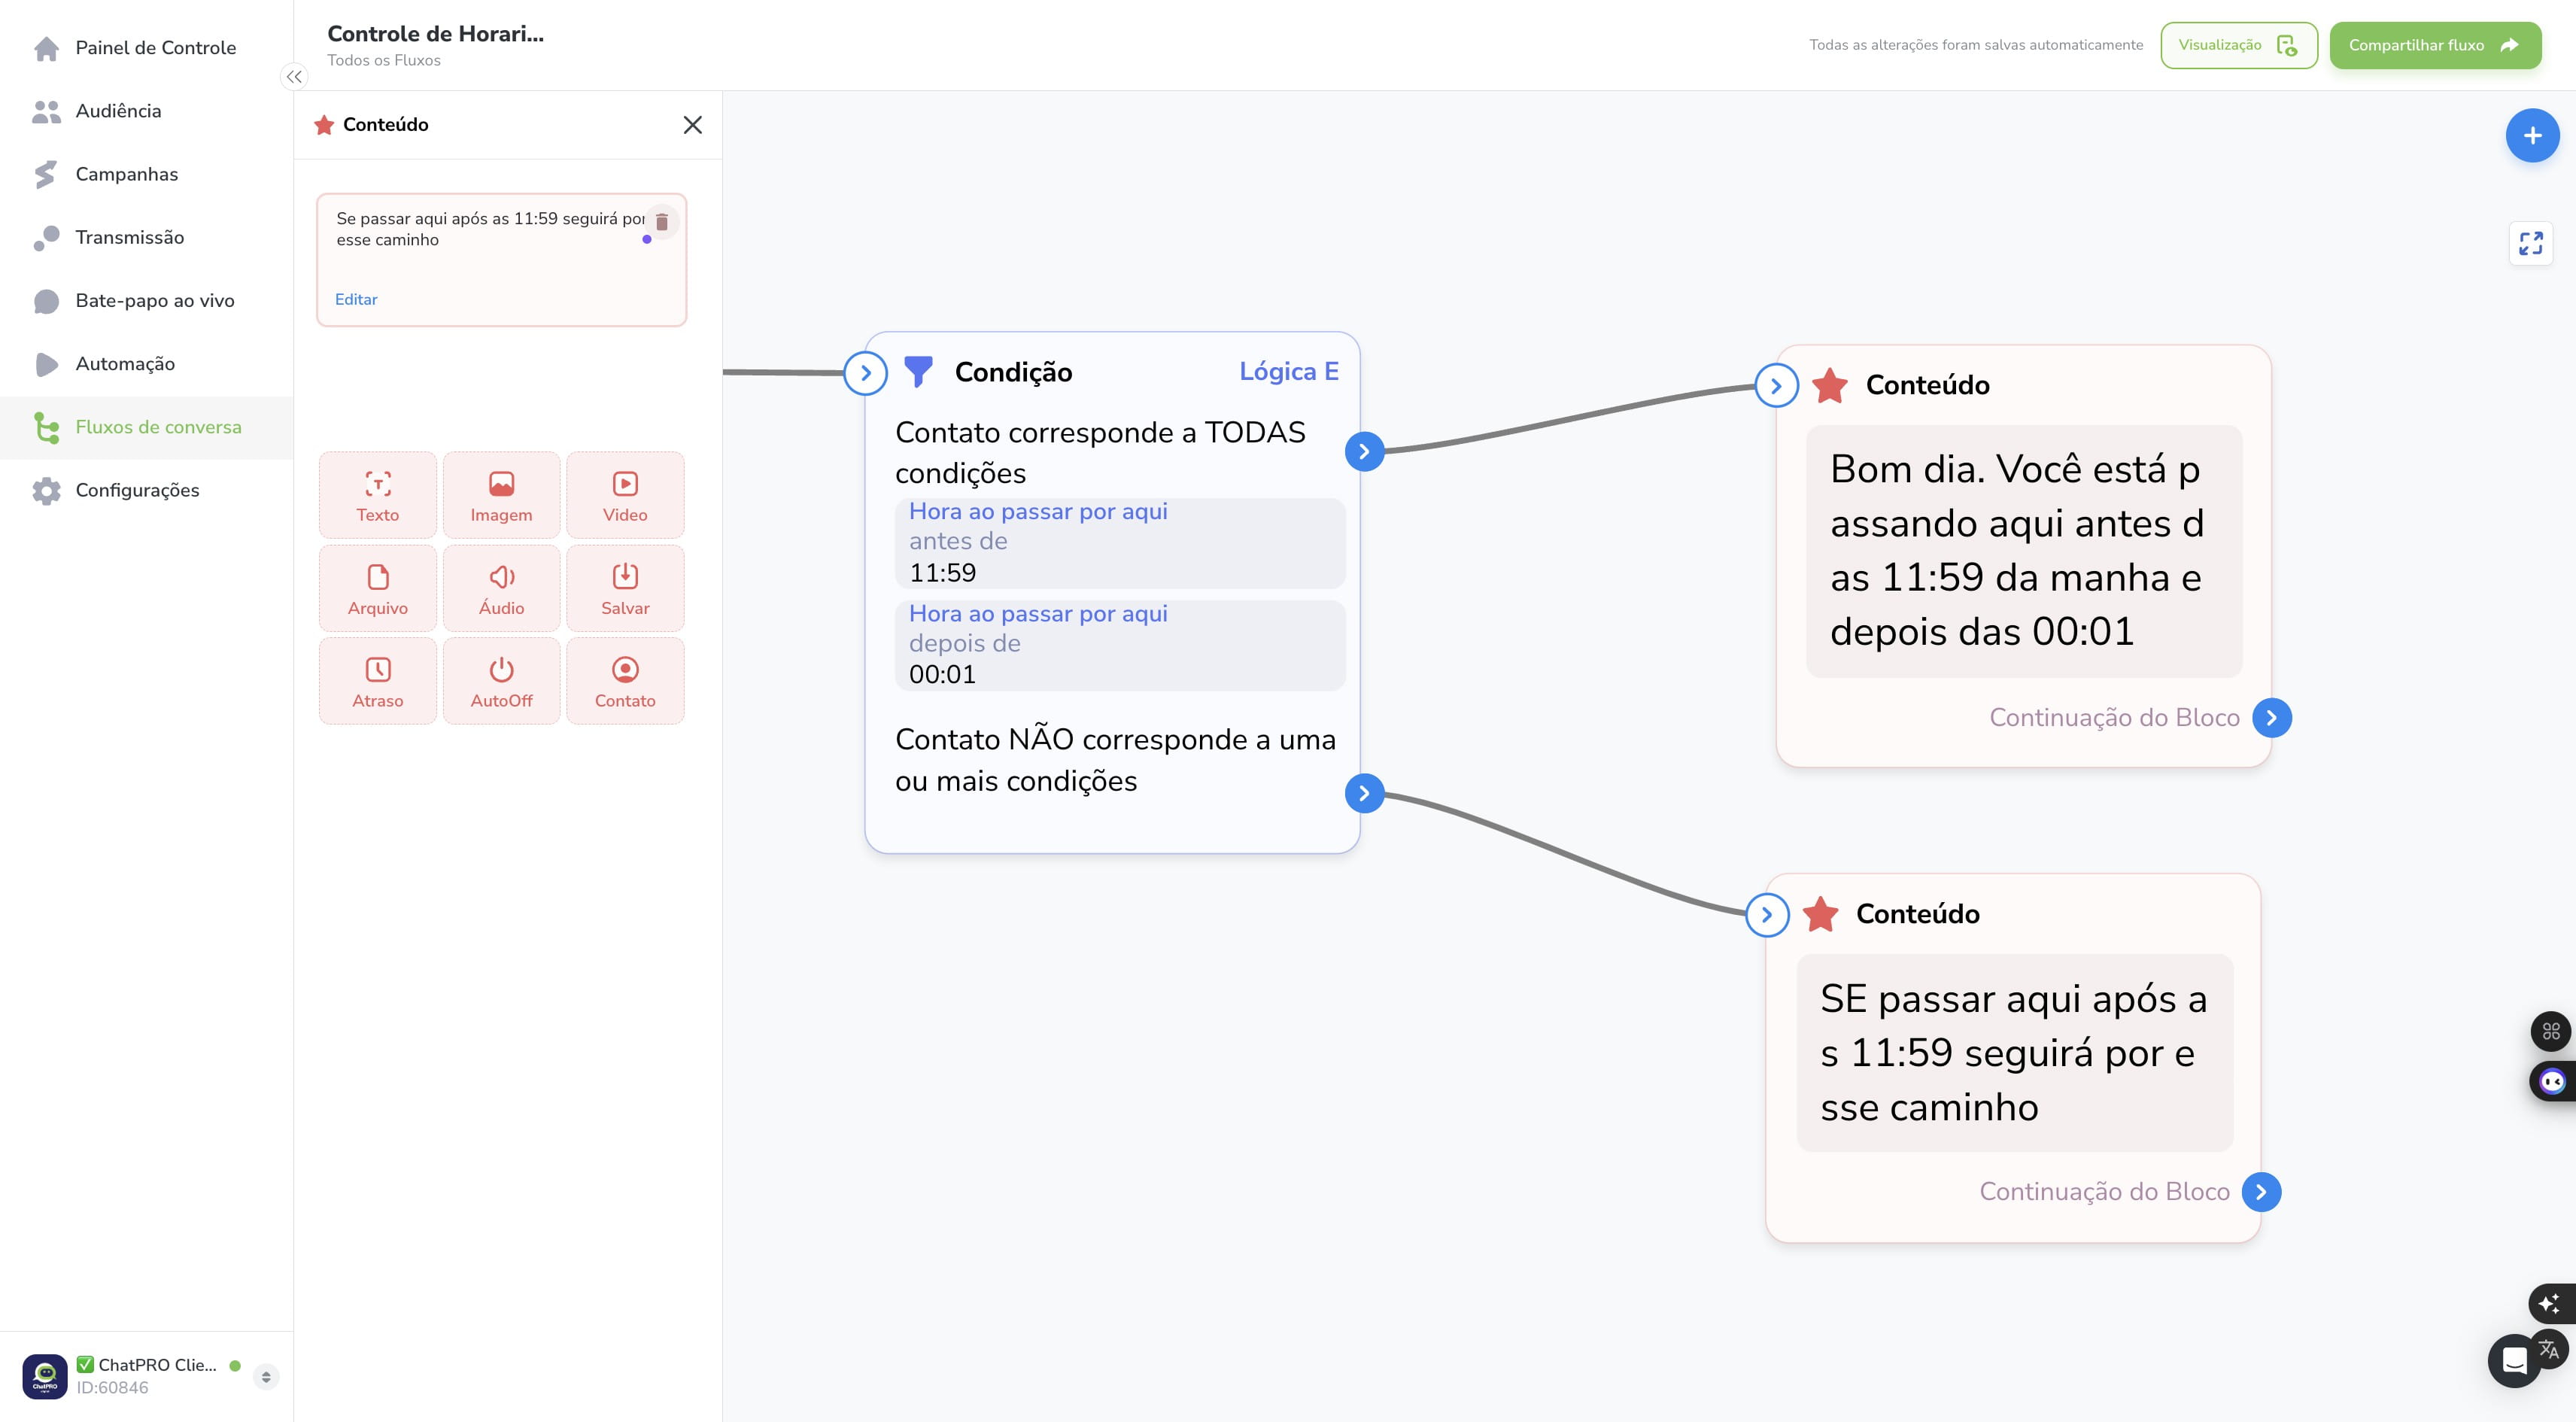Open the translate language icon
Screen dimensions: 2576x1422
2550,1349
